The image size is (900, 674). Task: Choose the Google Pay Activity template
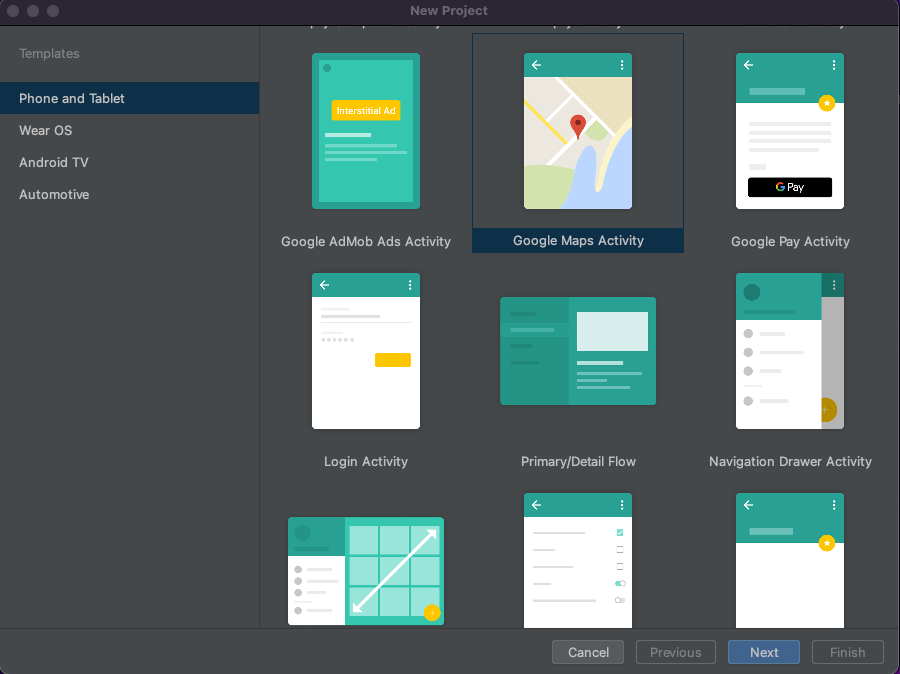point(789,130)
